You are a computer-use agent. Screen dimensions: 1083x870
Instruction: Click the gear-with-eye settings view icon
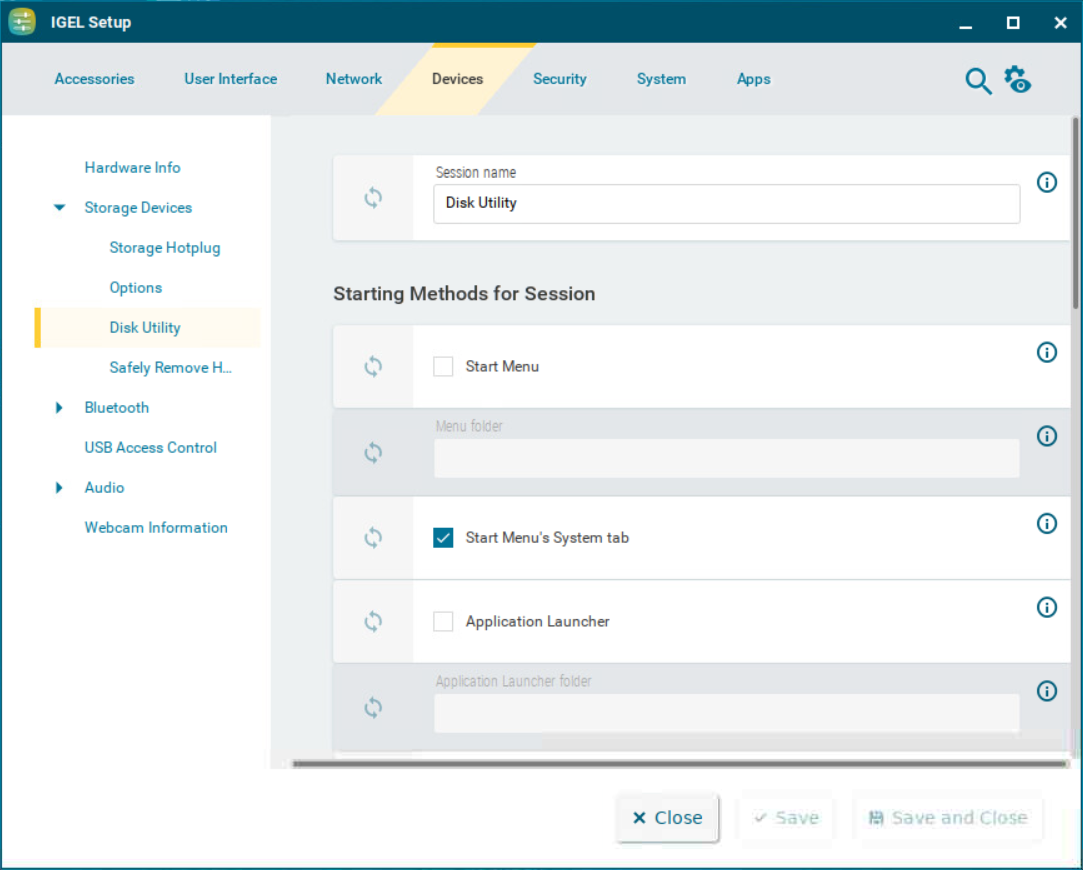coord(1018,80)
